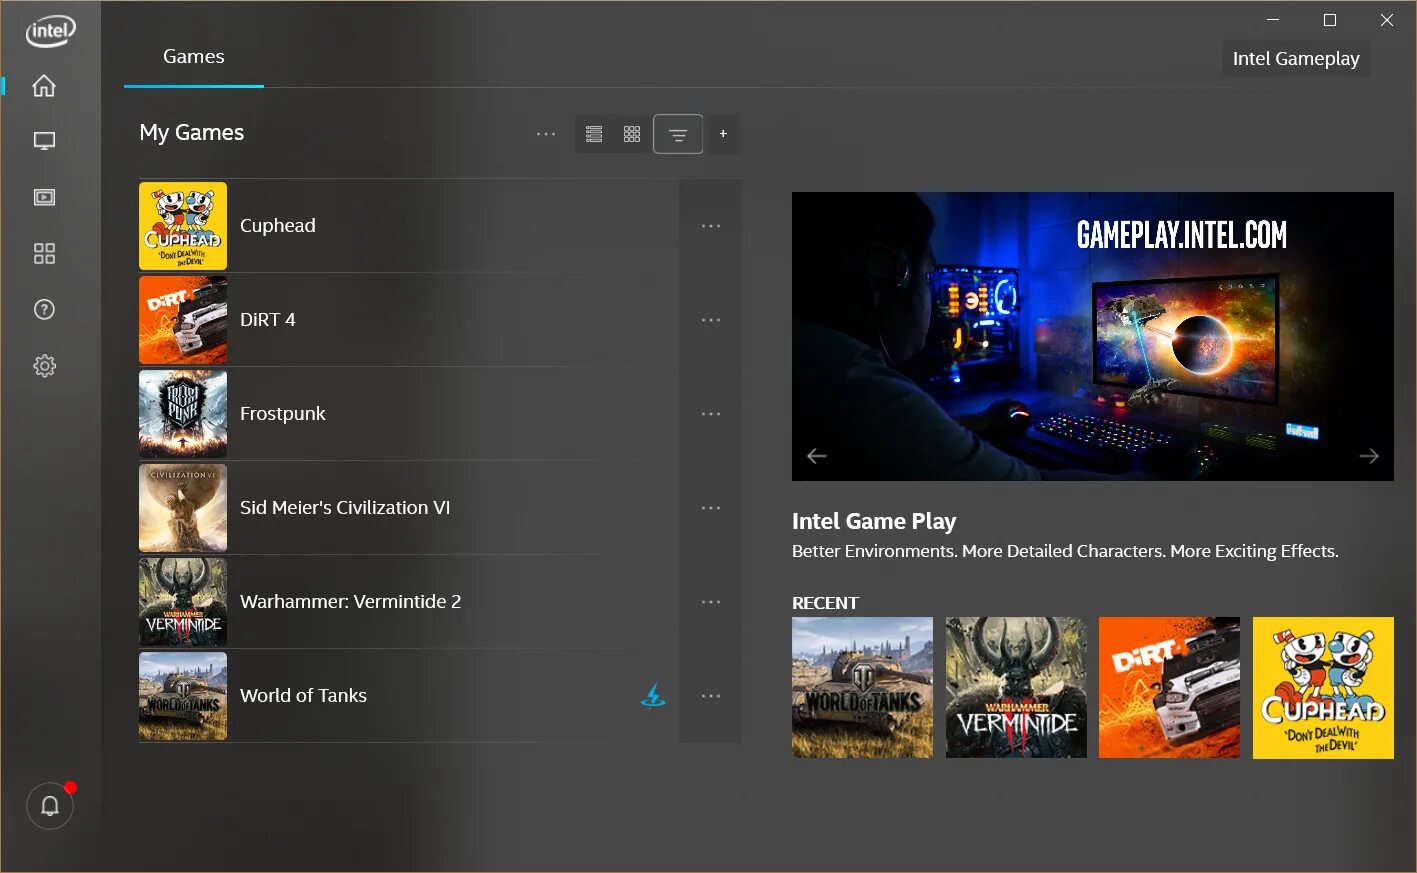Open more options for World of Tanks
Image resolution: width=1417 pixels, height=873 pixels.
711,696
